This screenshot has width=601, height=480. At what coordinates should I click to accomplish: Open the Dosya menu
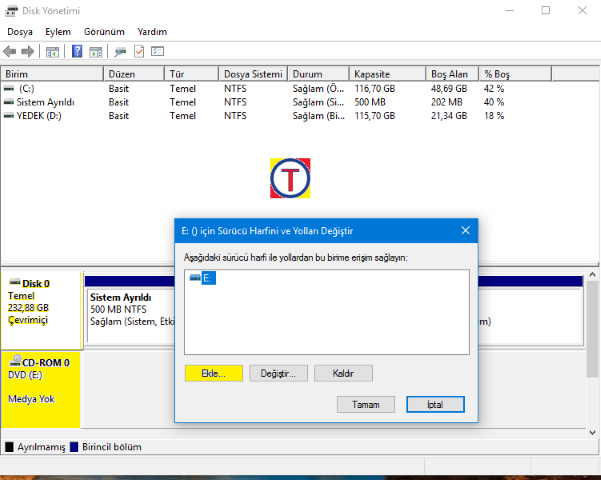pyautogui.click(x=20, y=32)
